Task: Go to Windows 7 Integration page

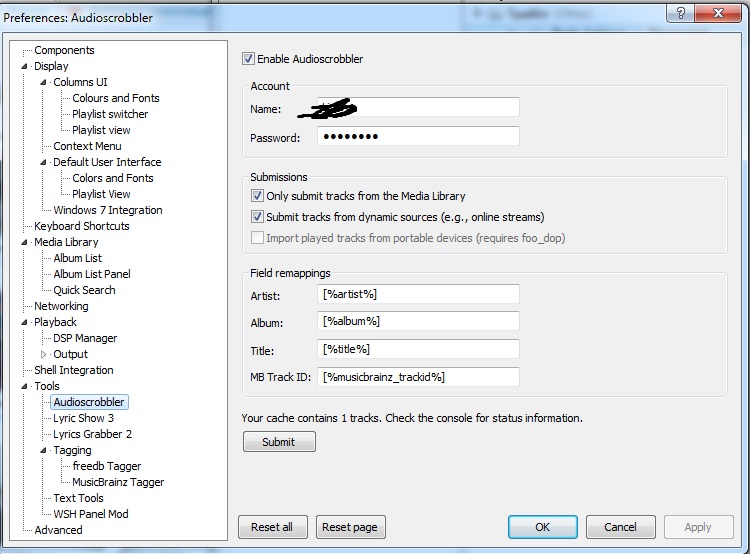Action: (x=107, y=210)
